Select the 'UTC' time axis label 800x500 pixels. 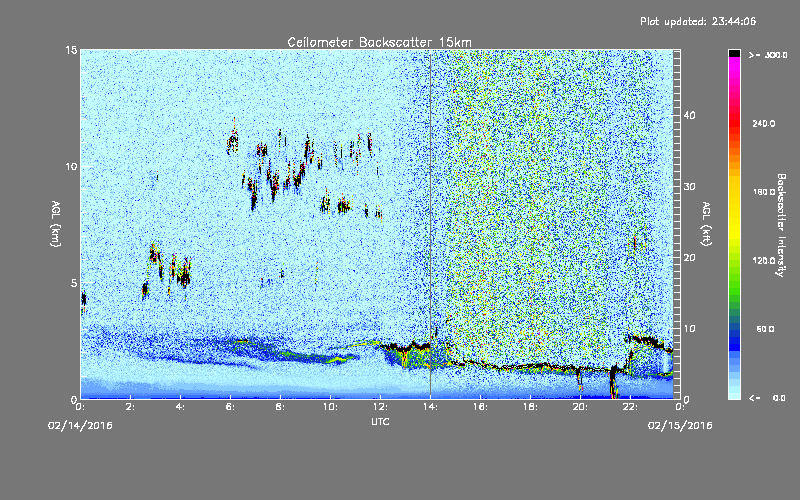click(380, 421)
